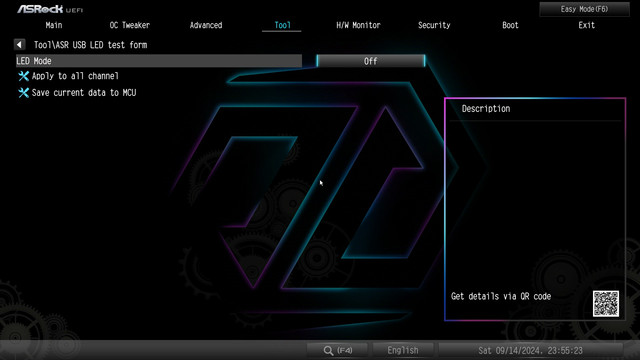640x360 pixels.
Task: Click Apply to all channel
Action: pos(75,76)
